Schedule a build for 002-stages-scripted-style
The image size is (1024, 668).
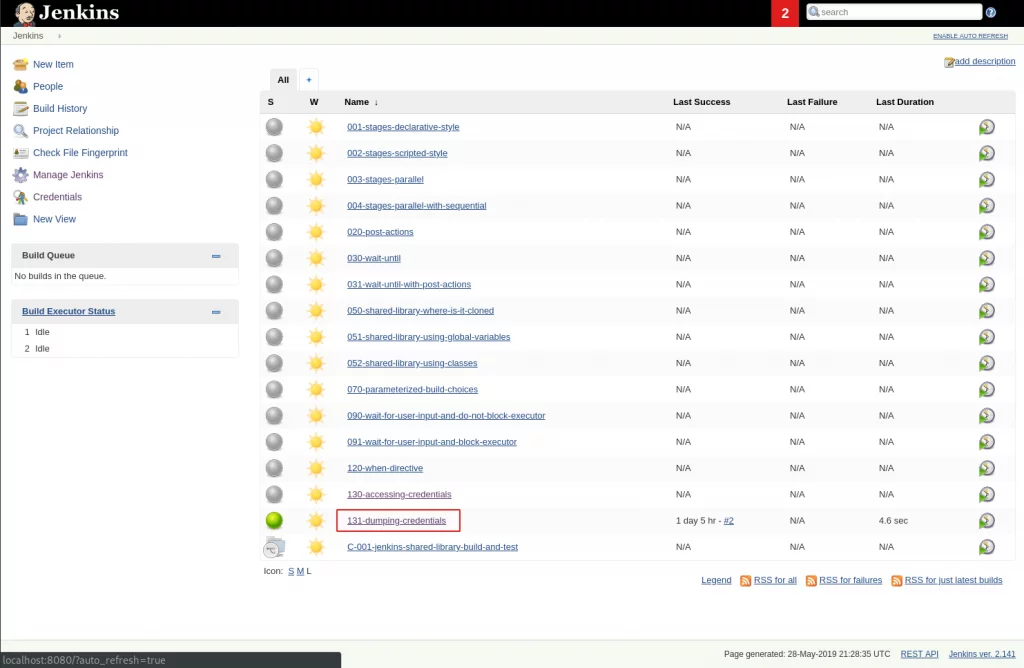pos(987,153)
